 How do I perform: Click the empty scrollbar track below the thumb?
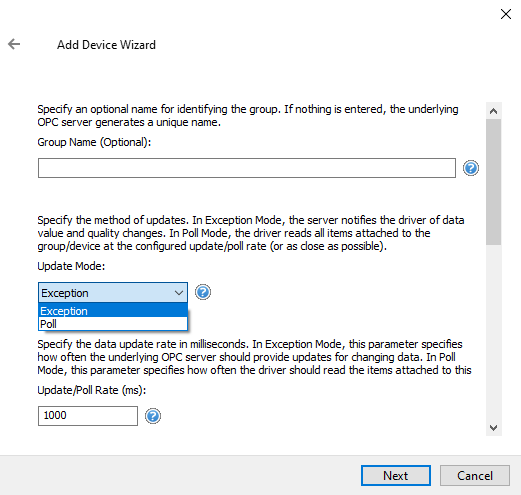494,332
